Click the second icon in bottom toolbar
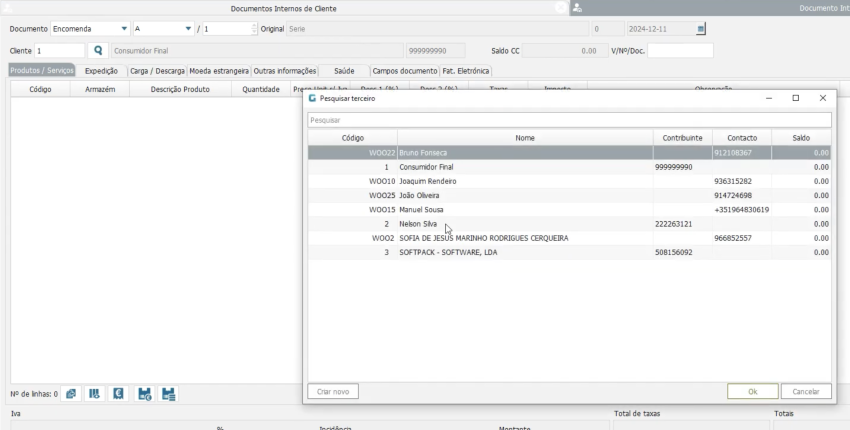This screenshot has width=850, height=430. pyautogui.click(x=94, y=394)
